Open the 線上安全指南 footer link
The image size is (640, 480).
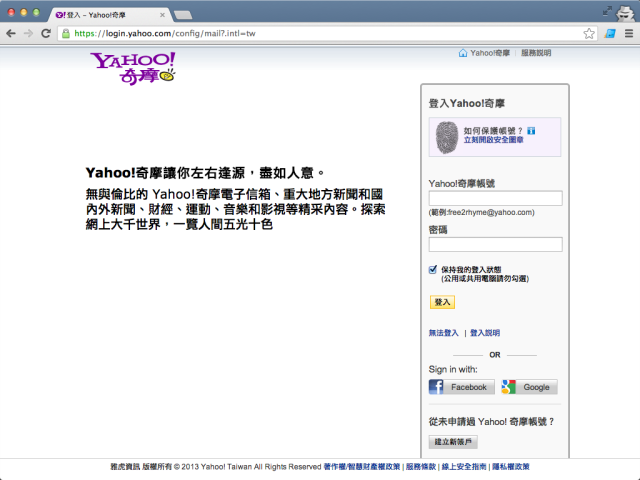(464, 467)
